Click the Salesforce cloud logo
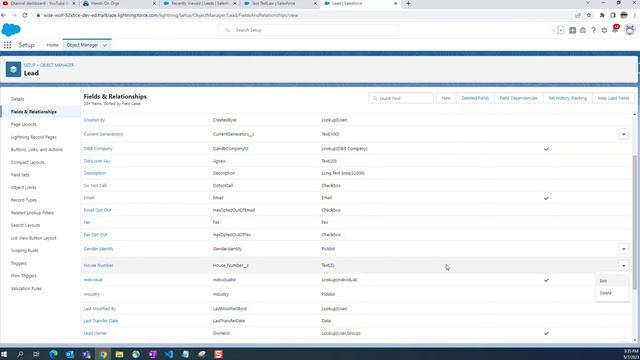This screenshot has height=360, width=640. tap(11, 30)
